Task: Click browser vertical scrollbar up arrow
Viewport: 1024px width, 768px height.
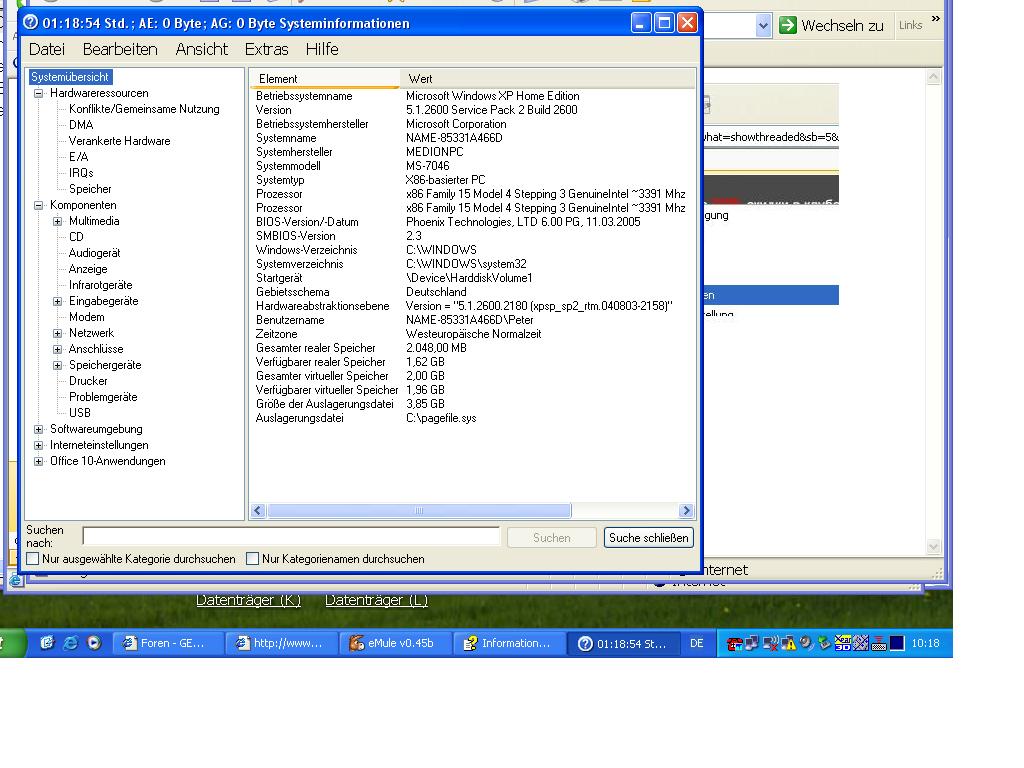Action: pyautogui.click(x=934, y=77)
